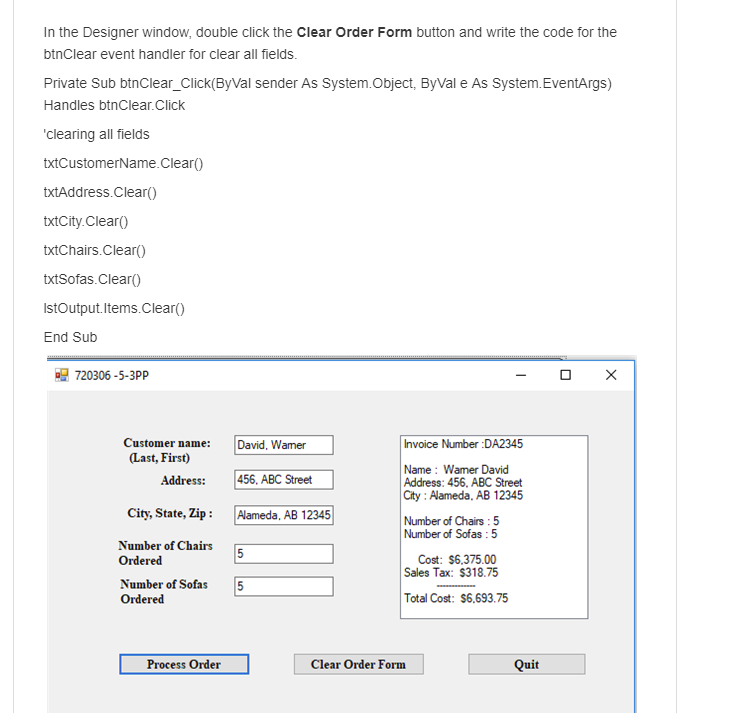The width and height of the screenshot is (736, 713).
Task: Click the 'txtChairs.Clear()' code line
Action: (95, 250)
